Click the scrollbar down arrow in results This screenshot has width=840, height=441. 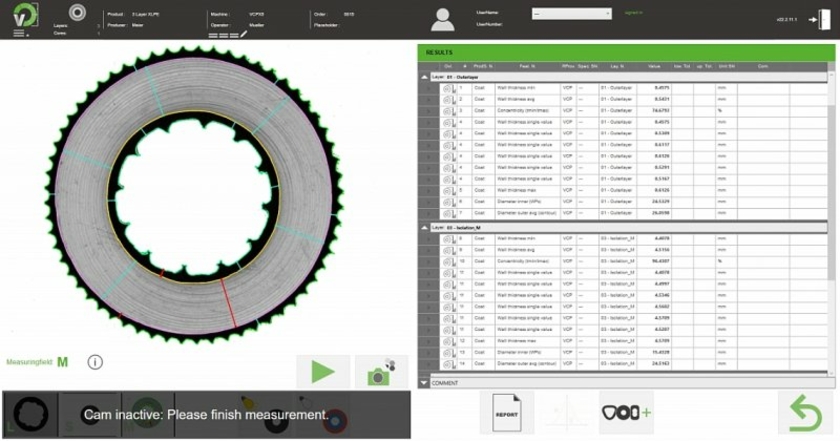coord(831,373)
